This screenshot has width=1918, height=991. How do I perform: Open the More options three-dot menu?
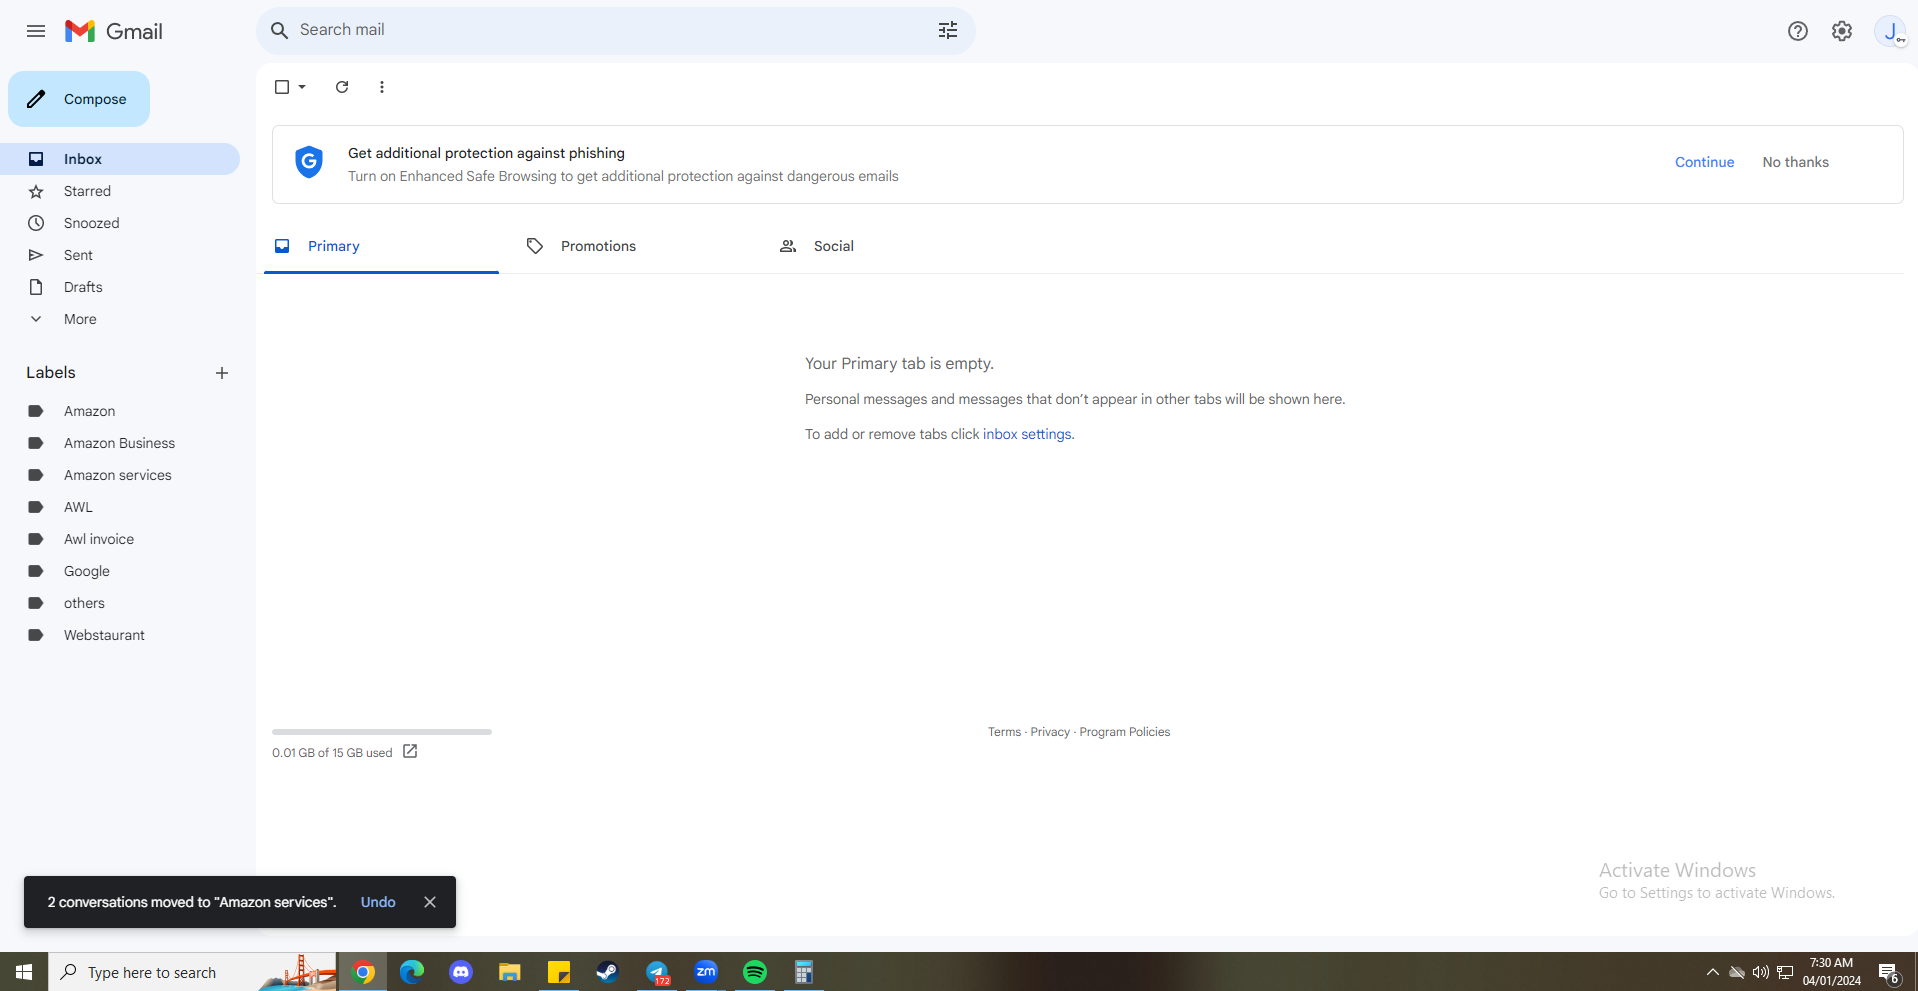382,87
